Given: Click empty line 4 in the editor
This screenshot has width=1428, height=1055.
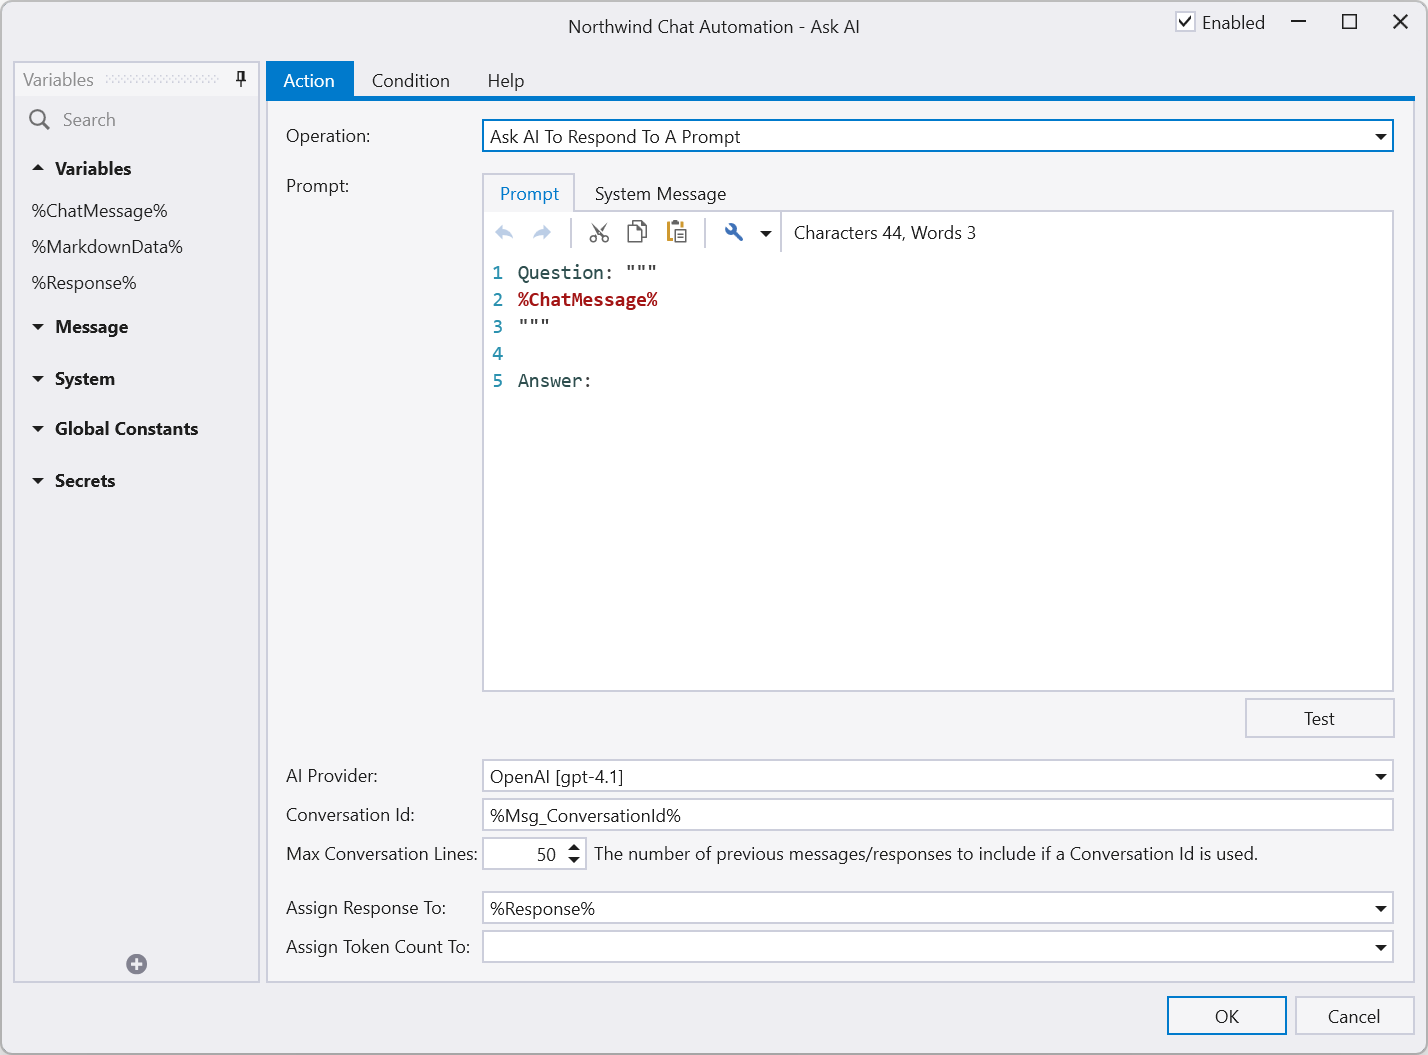Looking at the screenshot, I should pos(937,354).
